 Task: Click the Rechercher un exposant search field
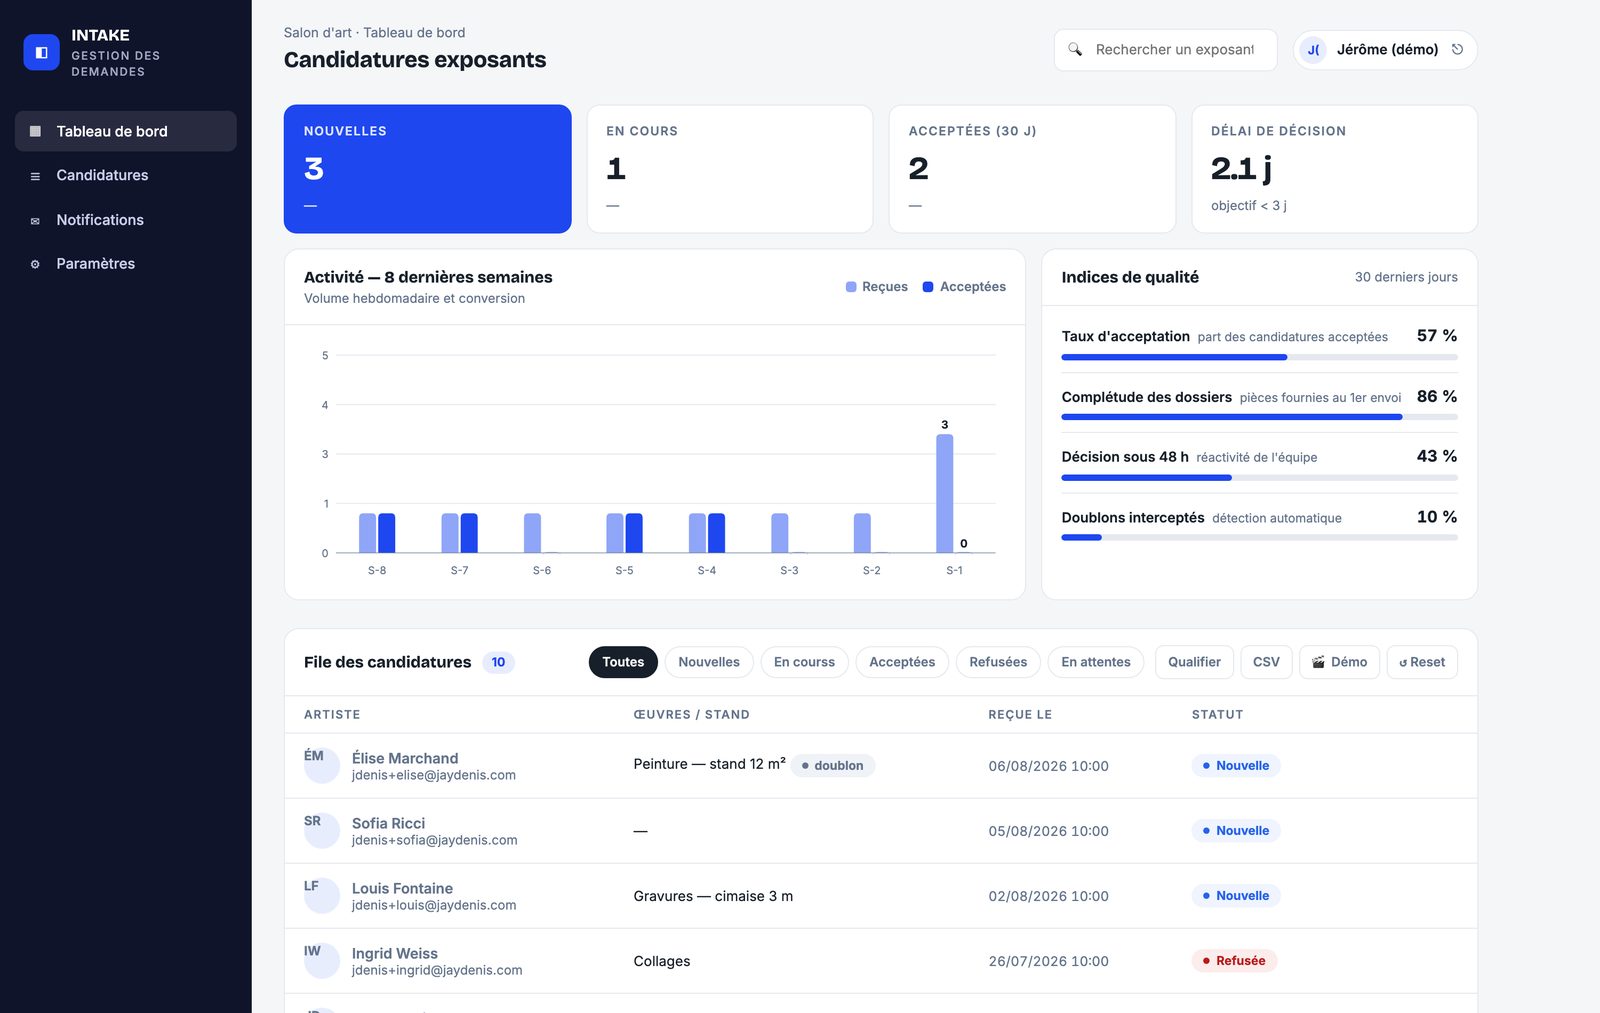point(1165,50)
